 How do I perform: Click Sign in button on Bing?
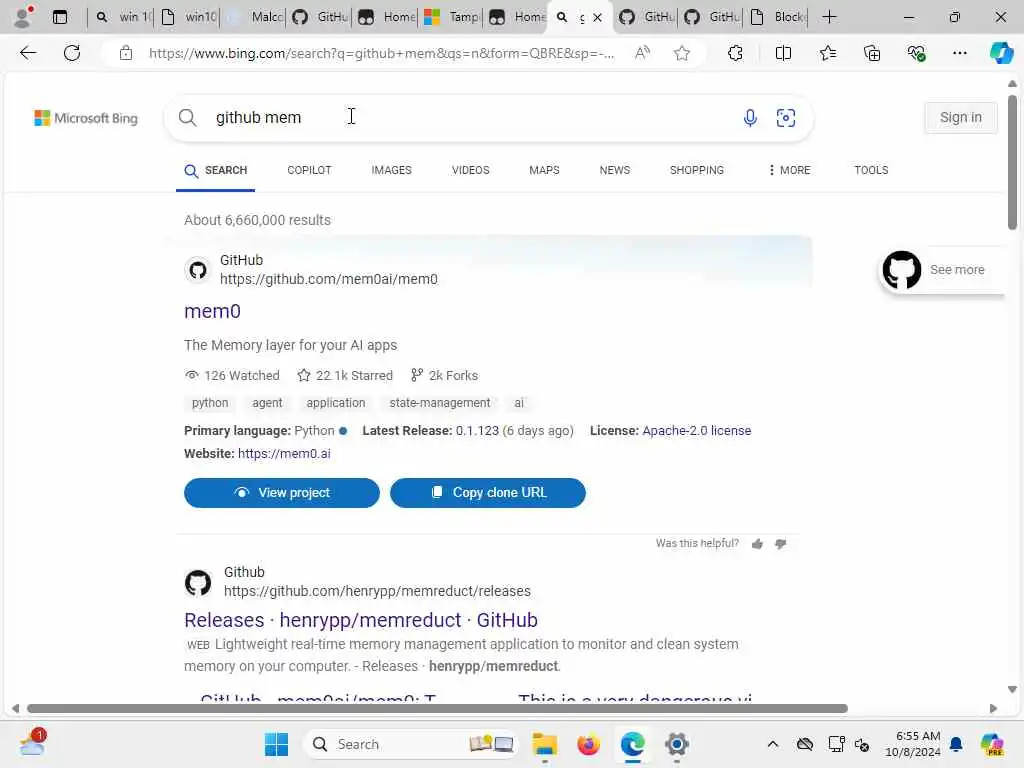(x=961, y=118)
